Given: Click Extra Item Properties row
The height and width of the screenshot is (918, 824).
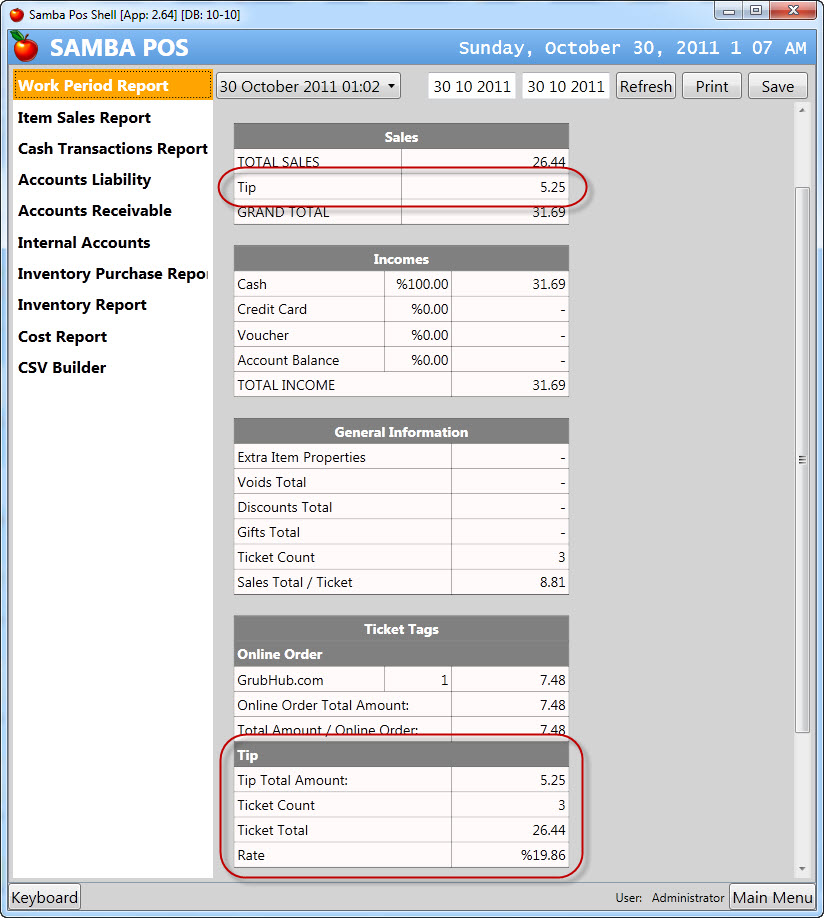Looking at the screenshot, I should pyautogui.click(x=401, y=457).
